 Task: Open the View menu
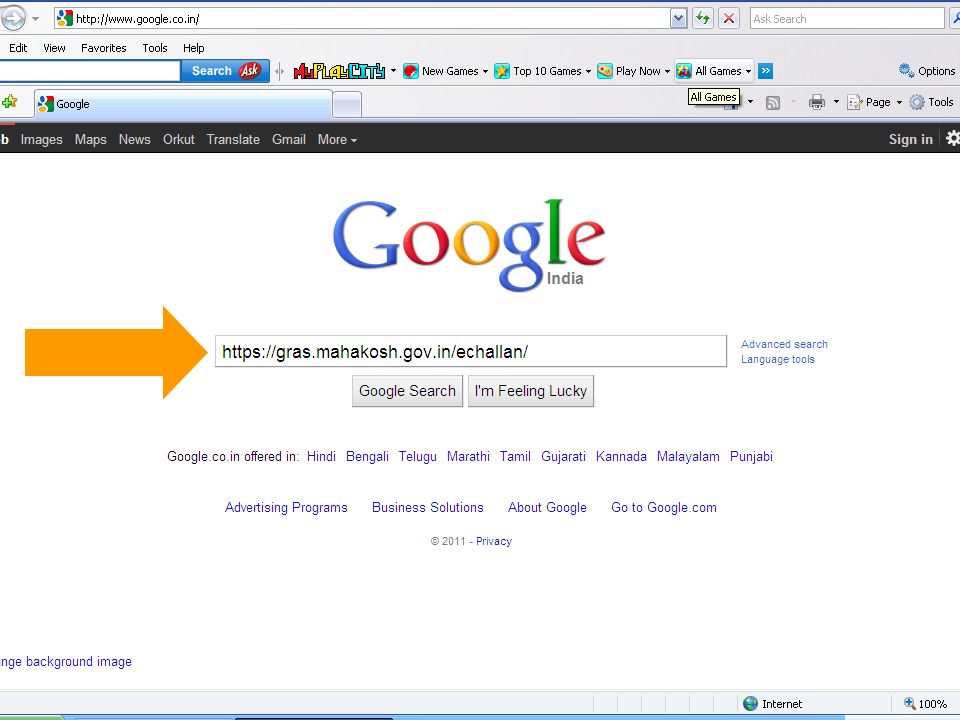pos(54,48)
